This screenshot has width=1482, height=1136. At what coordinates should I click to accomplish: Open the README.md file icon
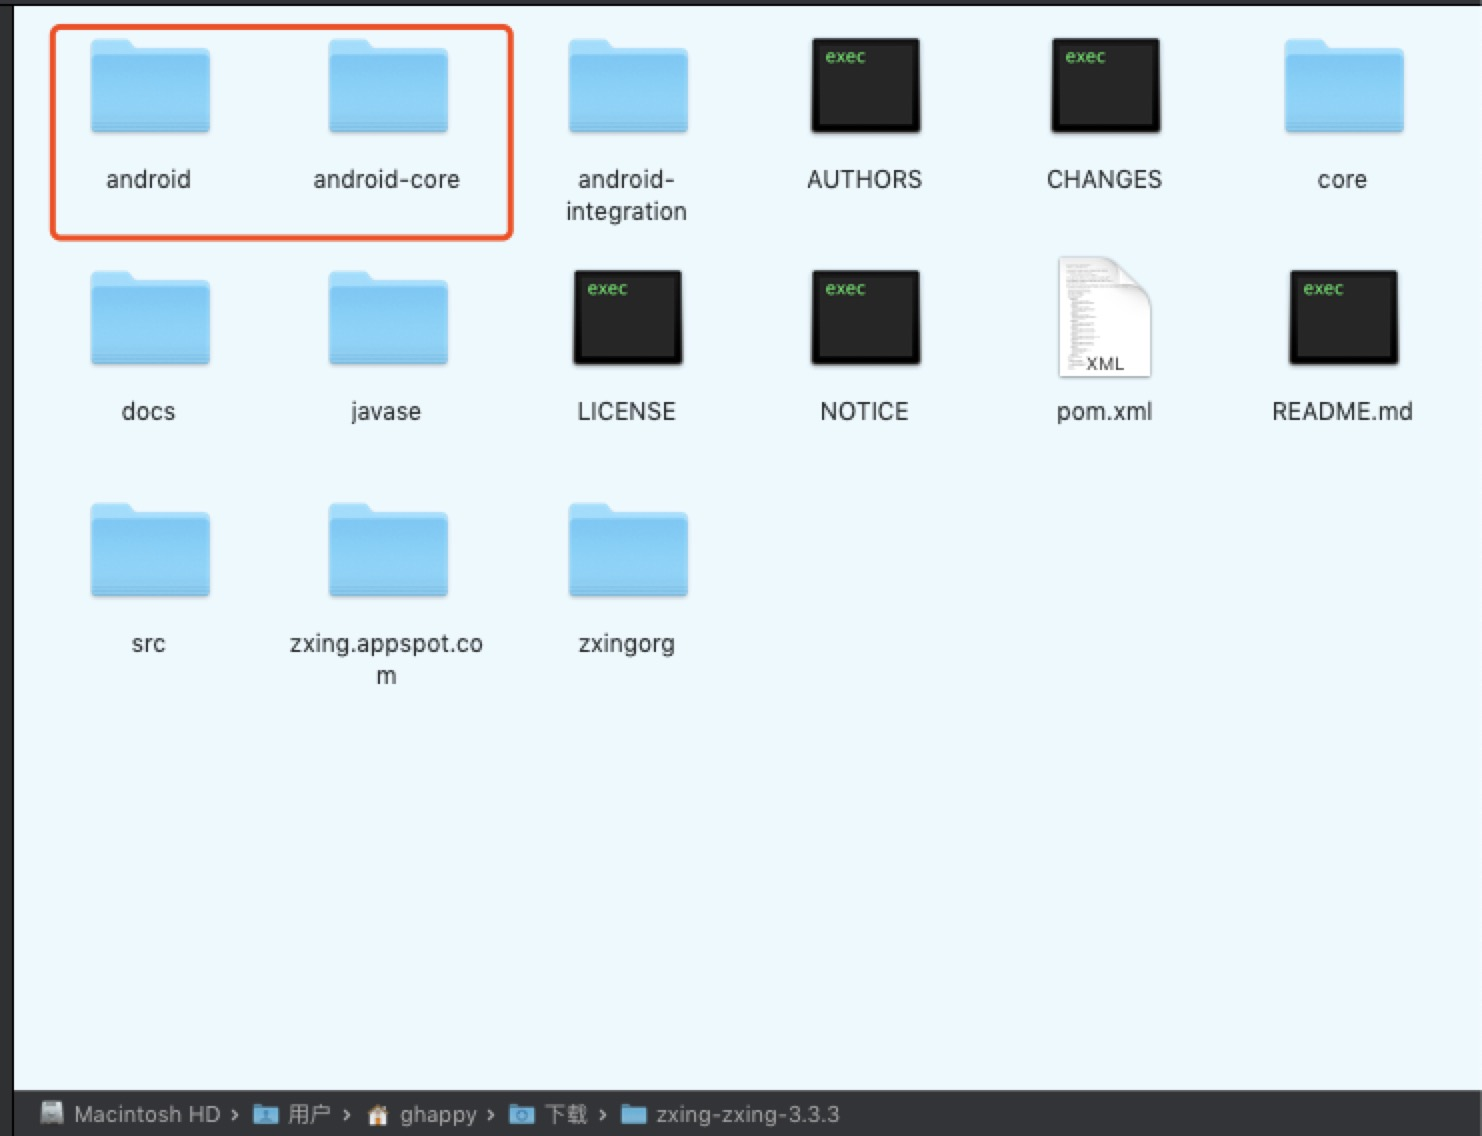[1343, 318]
